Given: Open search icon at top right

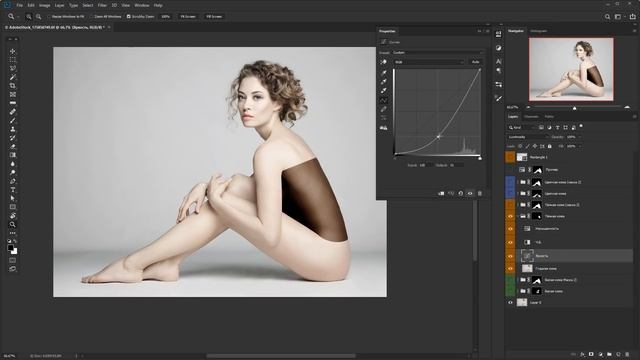Looking at the screenshot, I should click(x=607, y=17).
